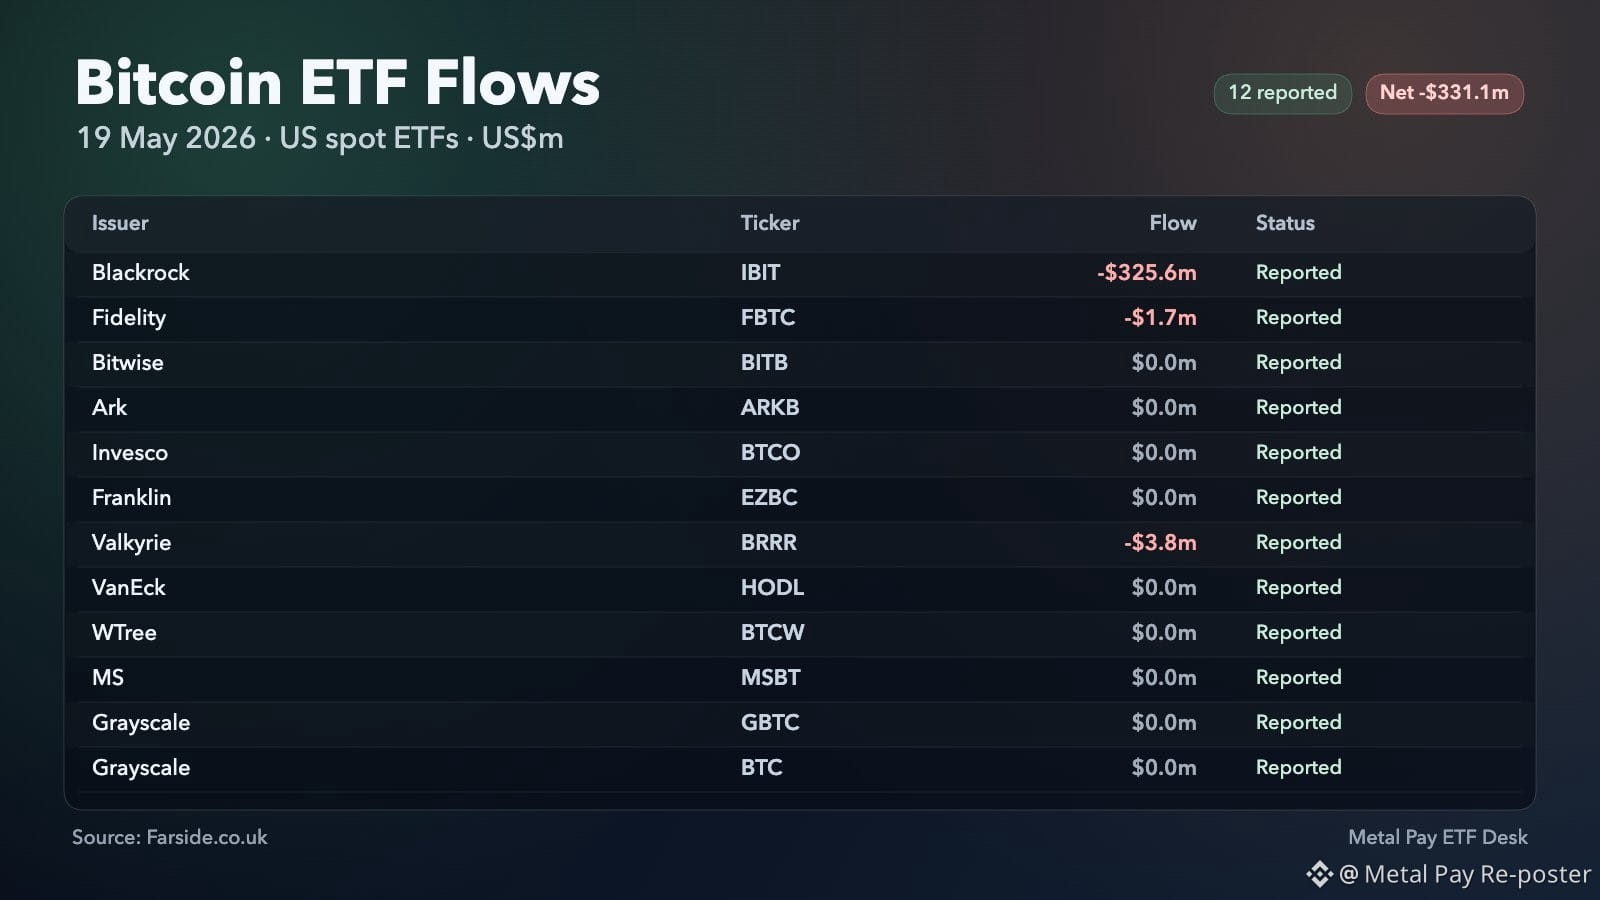The height and width of the screenshot is (900, 1600).
Task: Click the Valkyrie BRRR -$3.8m value
Action: [1160, 543]
